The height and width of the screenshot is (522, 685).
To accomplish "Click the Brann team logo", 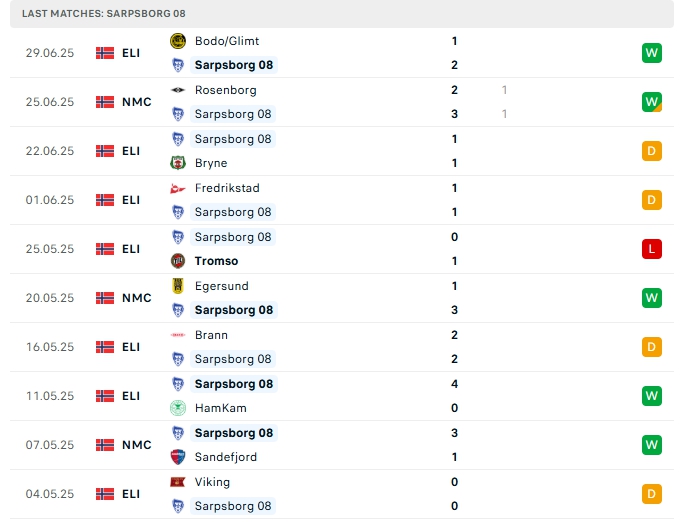I will (178, 335).
